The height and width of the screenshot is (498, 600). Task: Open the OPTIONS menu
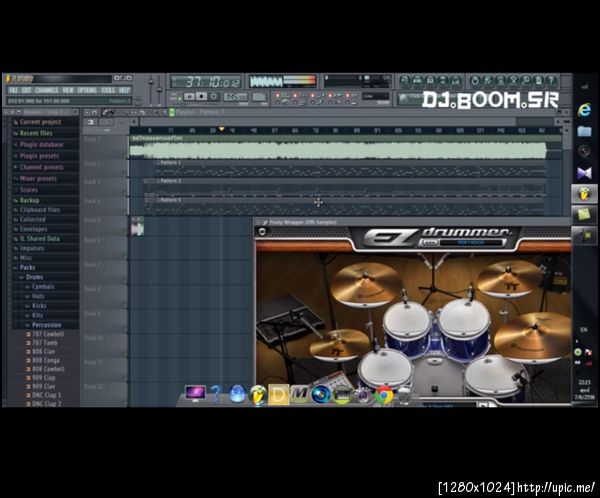tap(87, 90)
